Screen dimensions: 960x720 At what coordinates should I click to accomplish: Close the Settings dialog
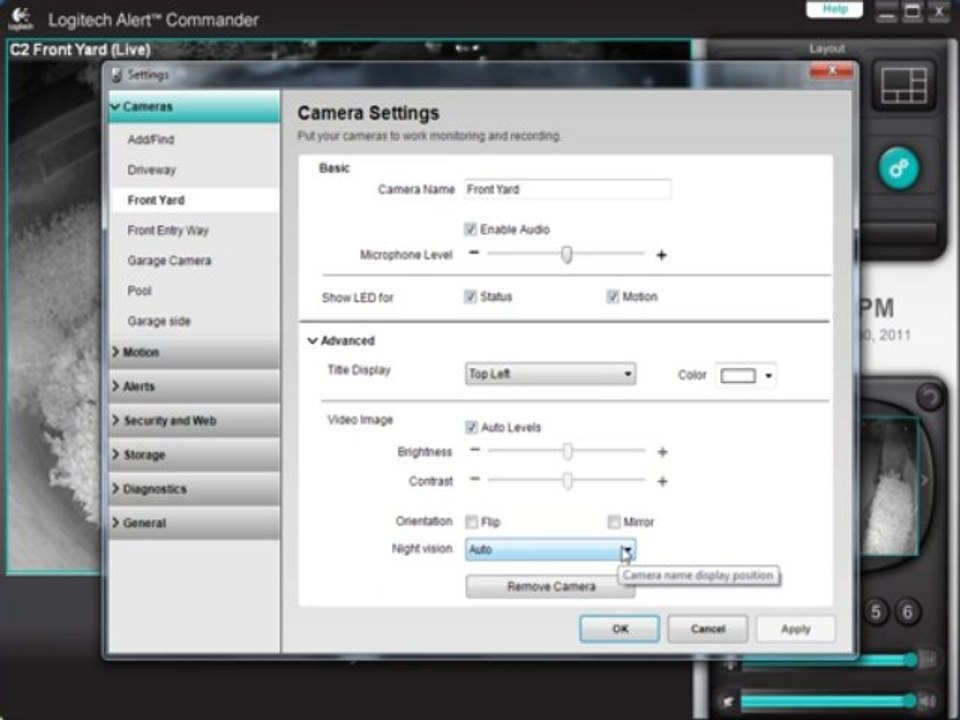pos(831,71)
